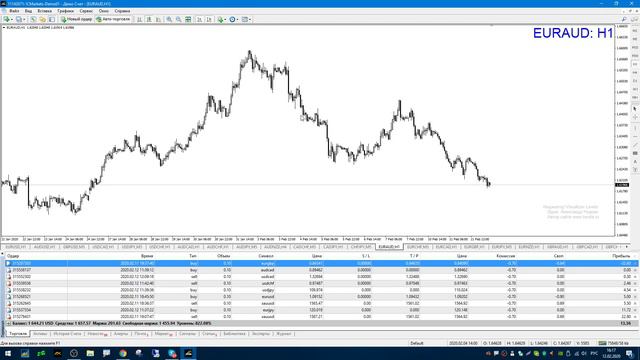The image size is (640, 360).
Task: Open Chrome from the Windows taskbar
Action: (x=123, y=353)
